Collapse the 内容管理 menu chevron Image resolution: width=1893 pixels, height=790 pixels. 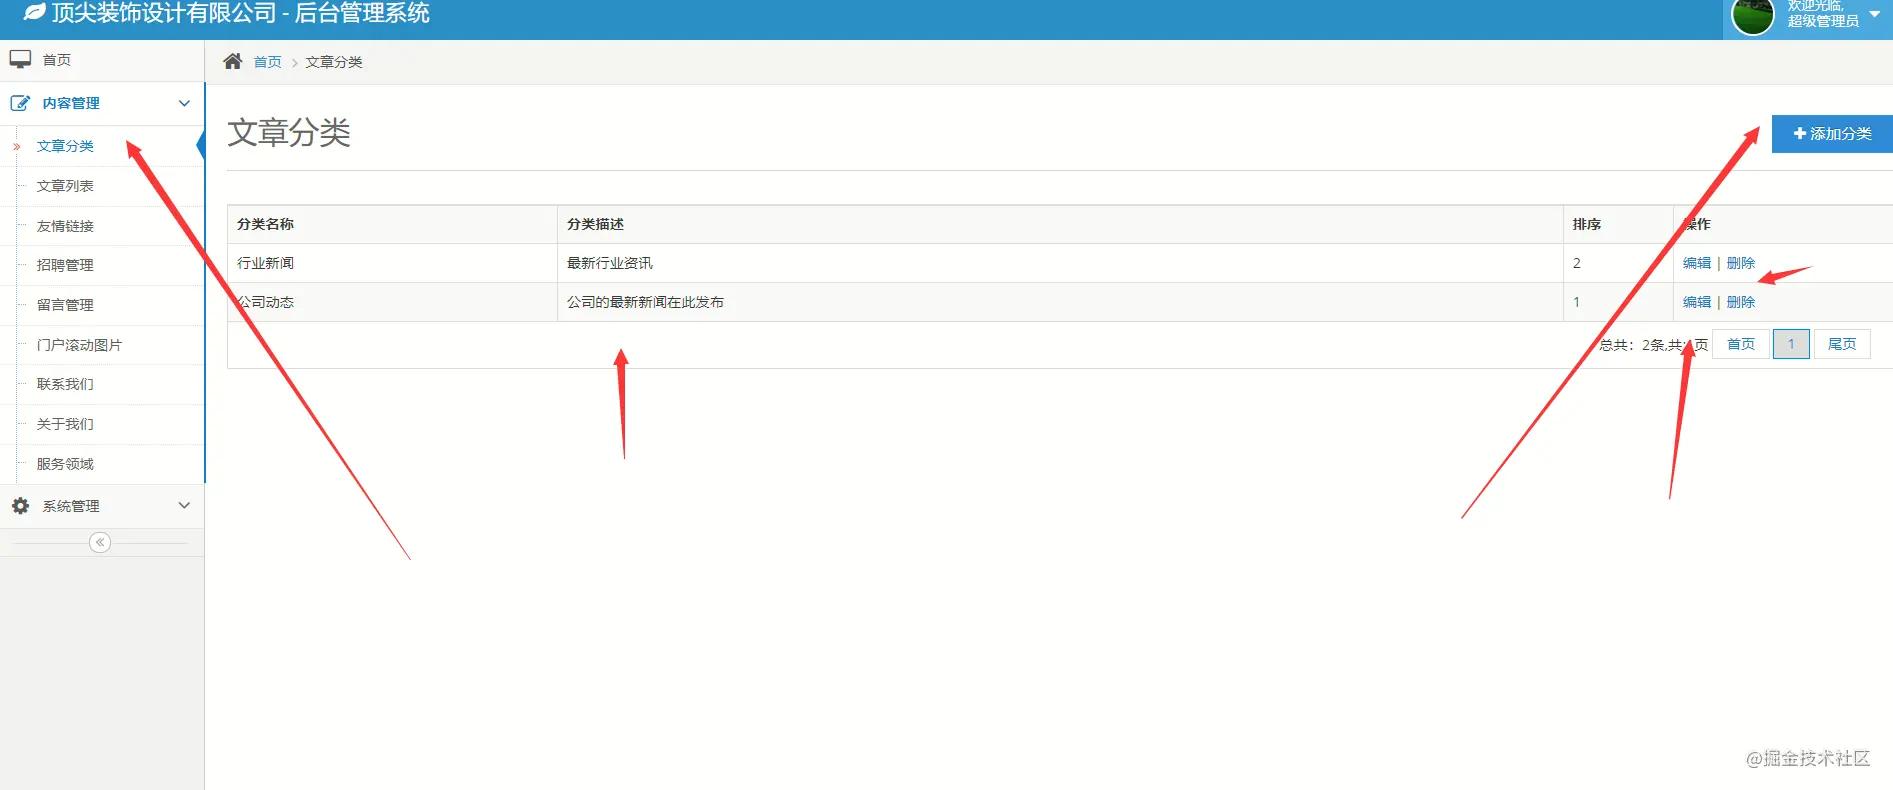tap(184, 103)
